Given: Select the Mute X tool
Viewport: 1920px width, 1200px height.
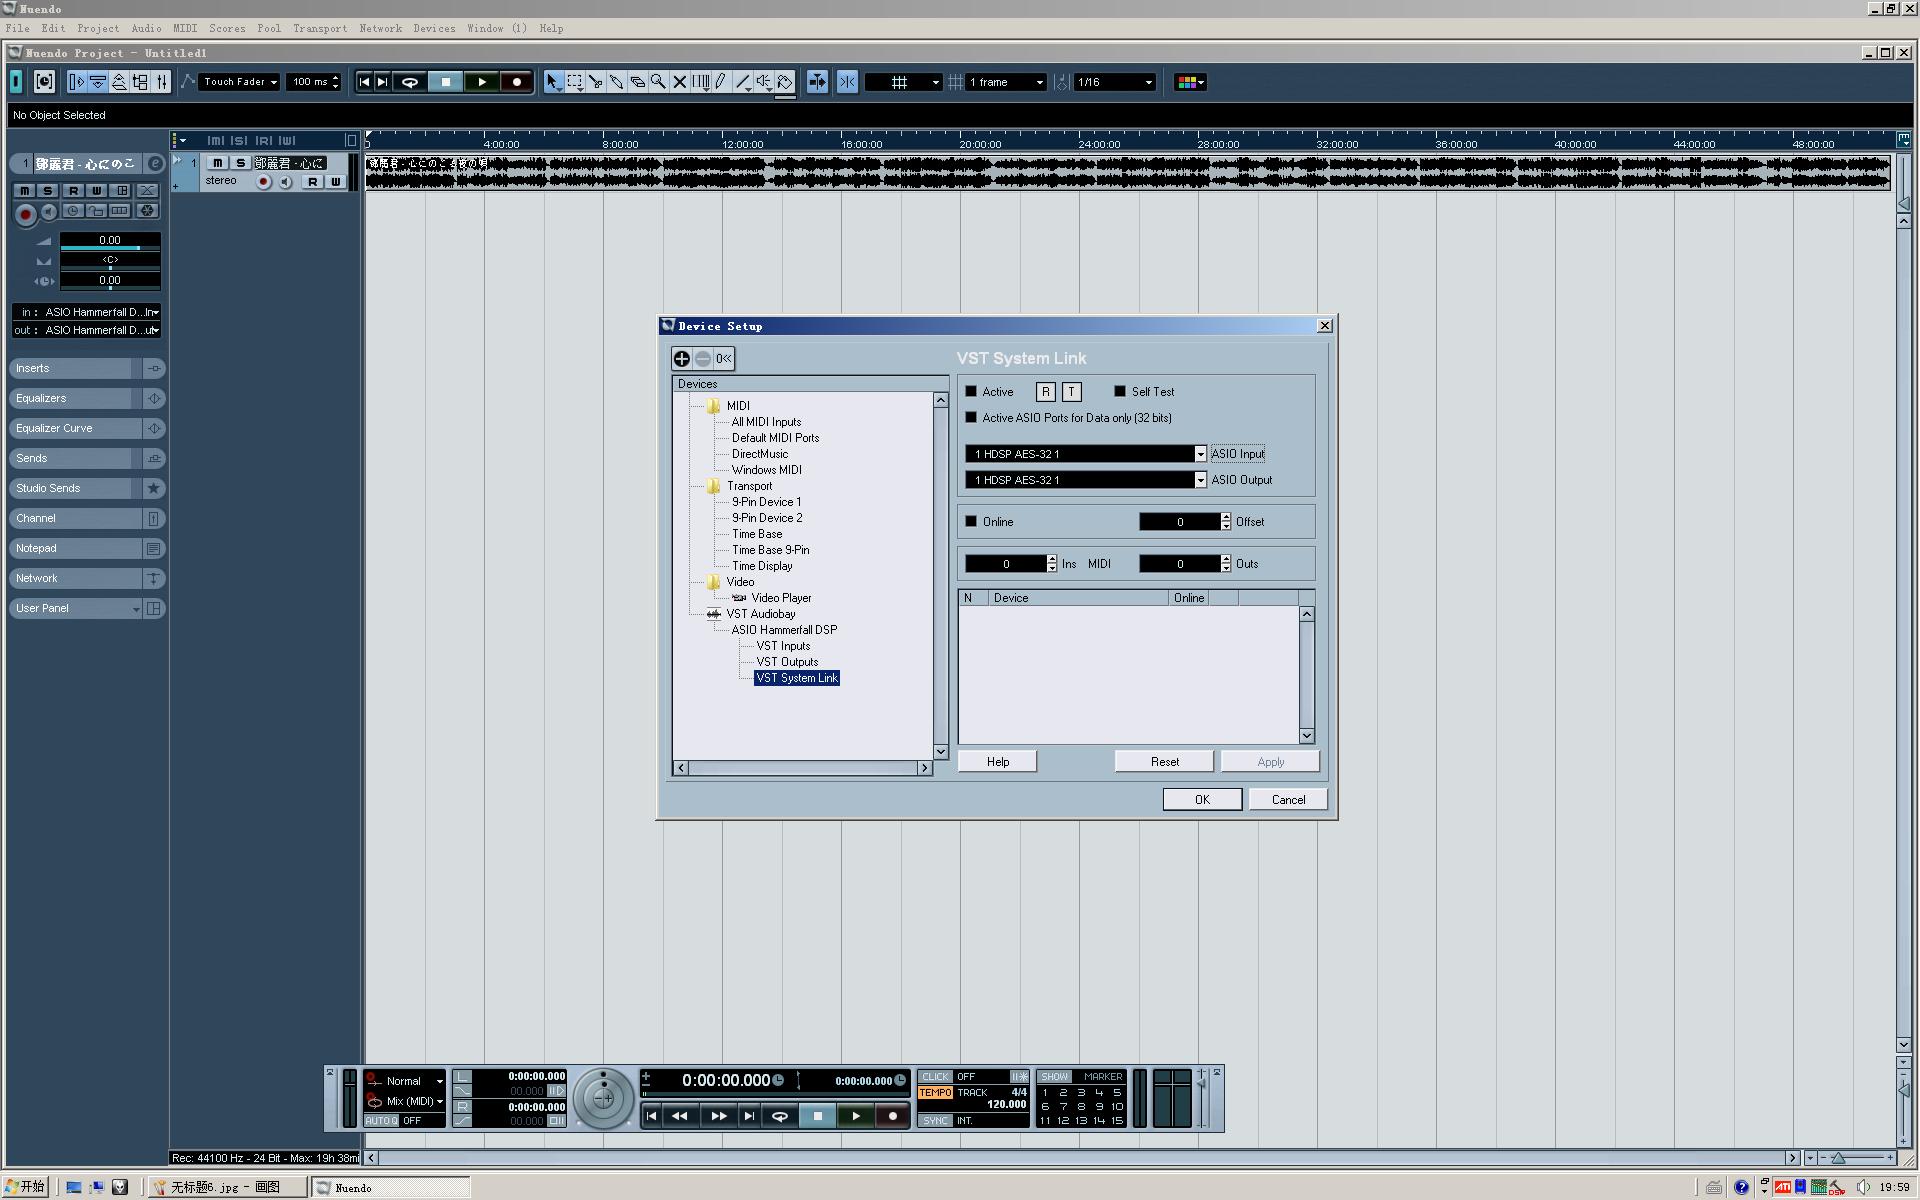Looking at the screenshot, I should point(680,82).
